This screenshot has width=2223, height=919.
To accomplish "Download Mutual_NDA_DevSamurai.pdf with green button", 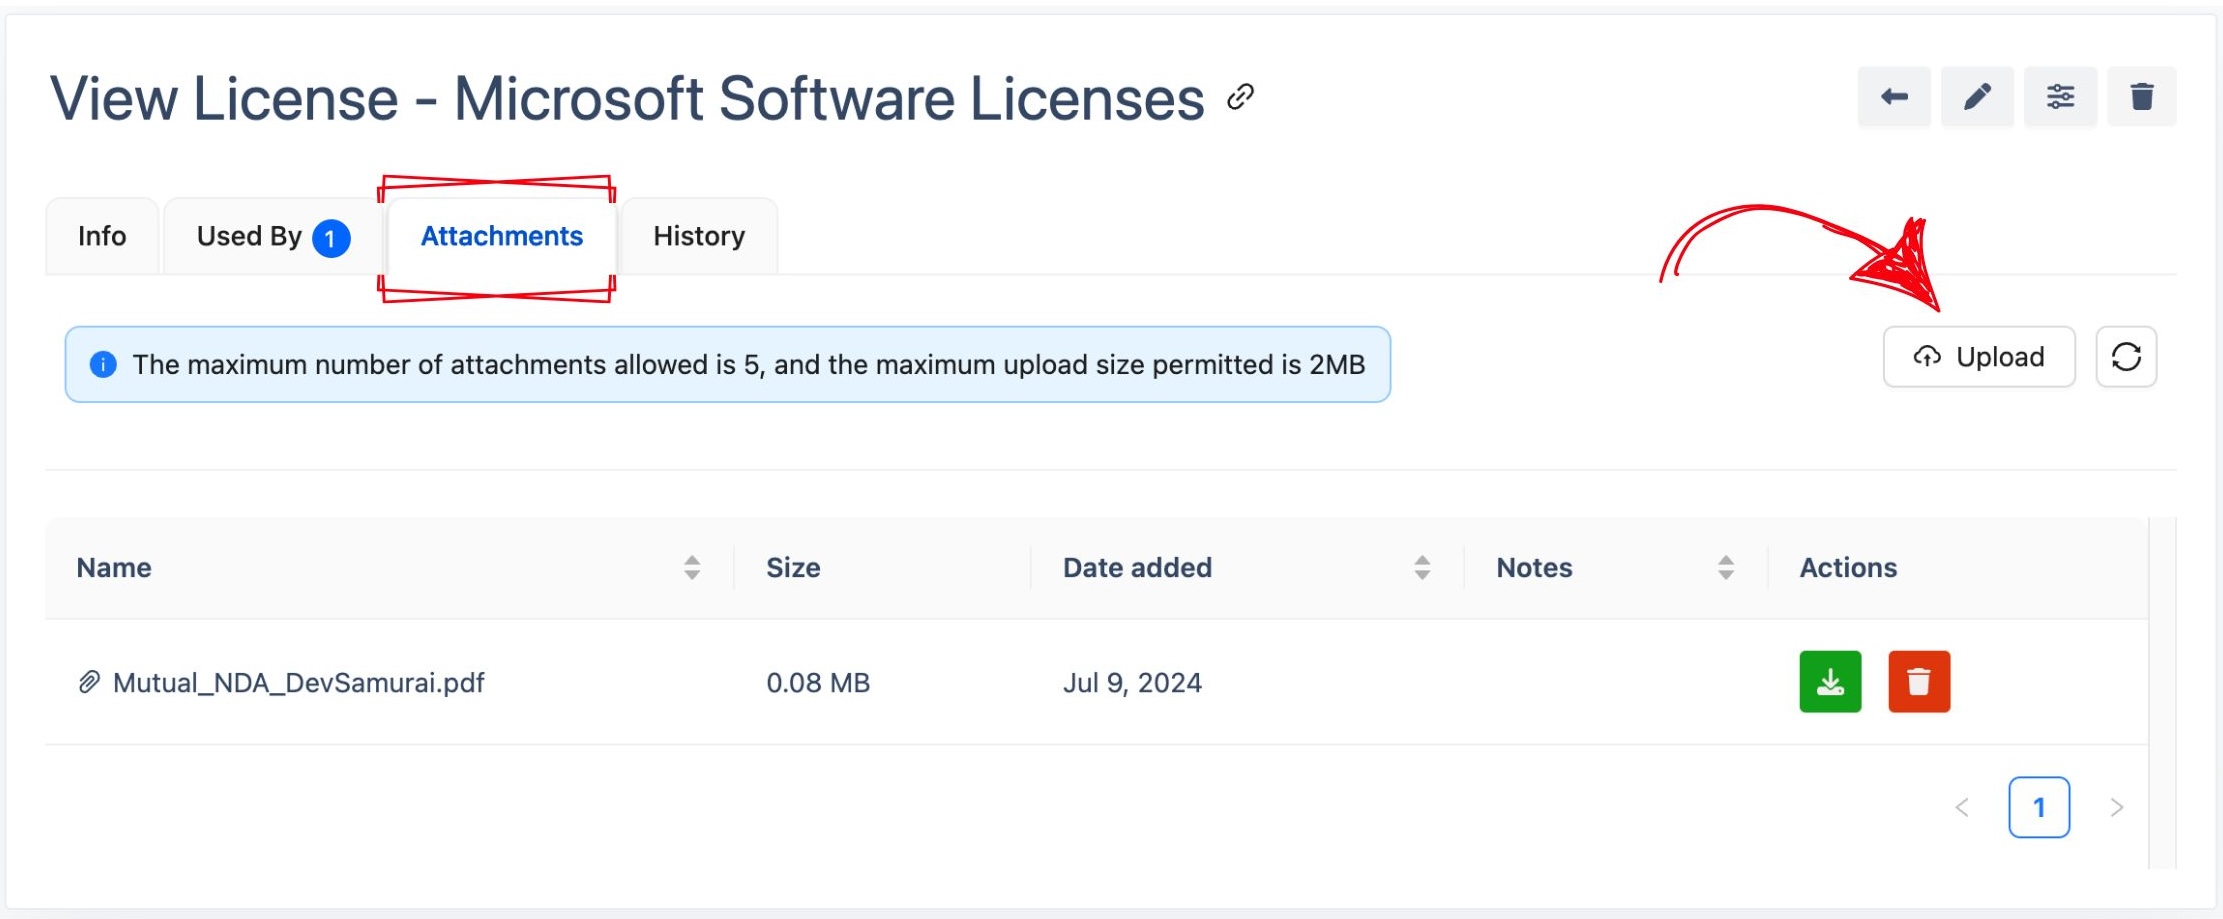I will (x=1829, y=682).
